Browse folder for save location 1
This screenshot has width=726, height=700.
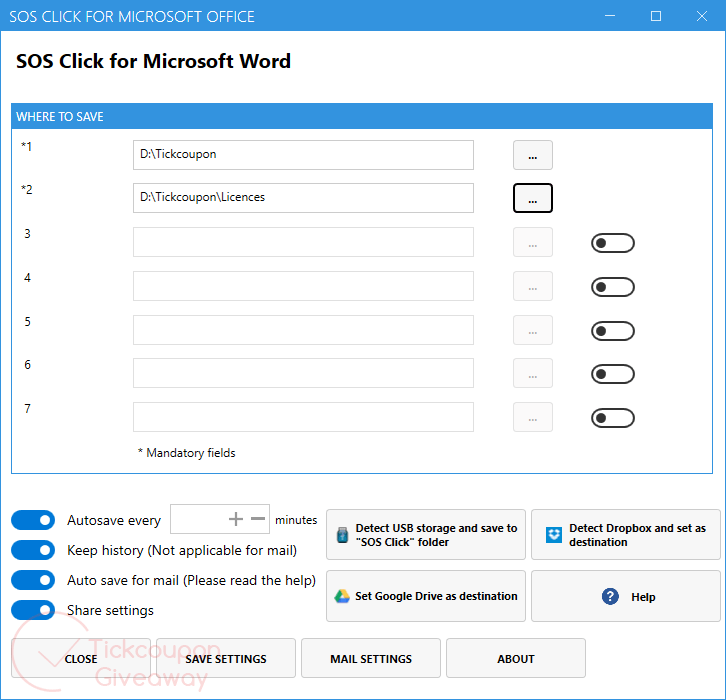coord(532,155)
